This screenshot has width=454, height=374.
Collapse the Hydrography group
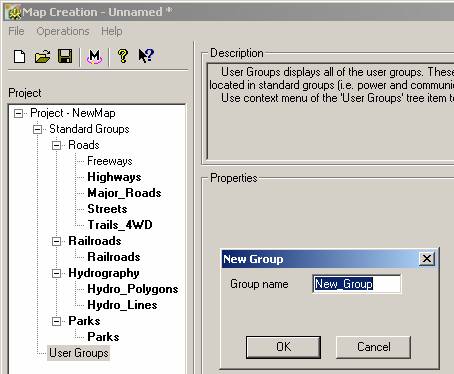(57, 273)
